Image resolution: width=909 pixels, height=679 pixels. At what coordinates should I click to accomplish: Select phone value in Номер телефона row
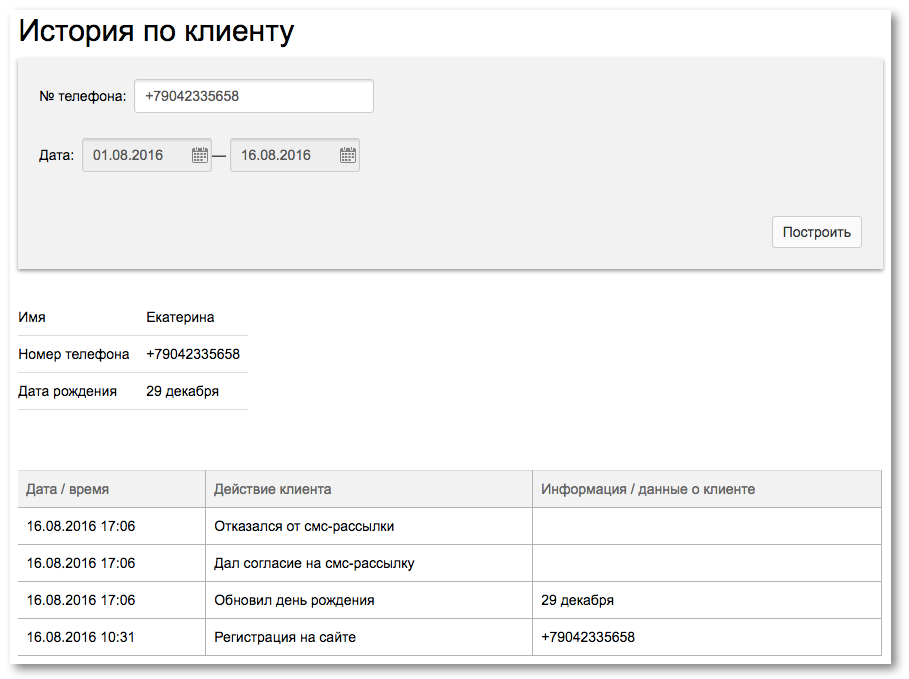(193, 354)
